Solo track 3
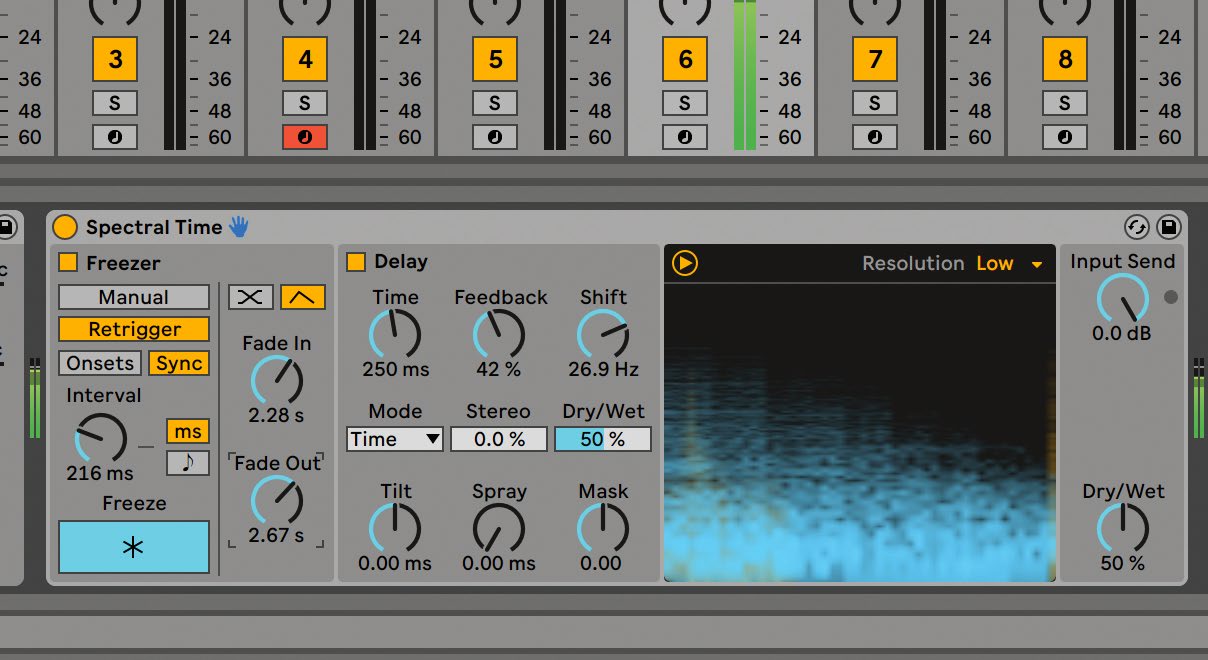Viewport: 1208px width, 660px height. click(115, 103)
